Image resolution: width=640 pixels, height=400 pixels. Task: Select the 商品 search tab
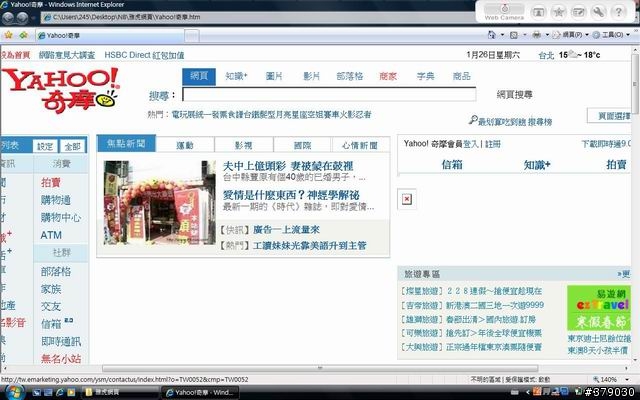462,76
